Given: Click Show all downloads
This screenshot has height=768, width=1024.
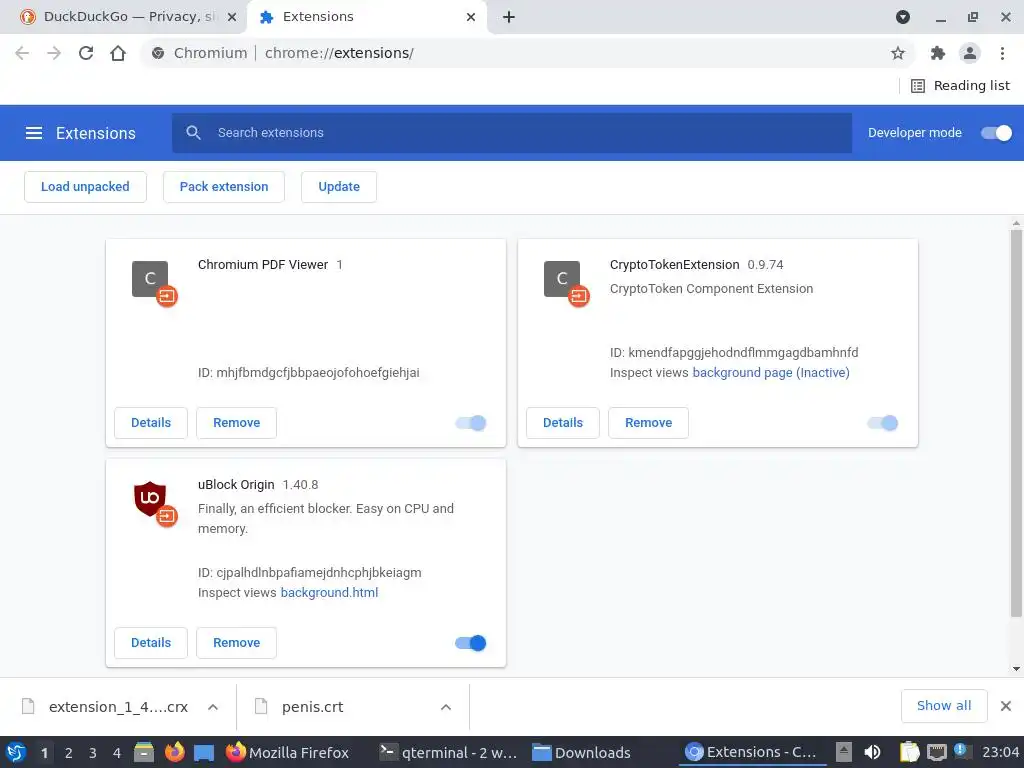Looking at the screenshot, I should click(x=944, y=705).
